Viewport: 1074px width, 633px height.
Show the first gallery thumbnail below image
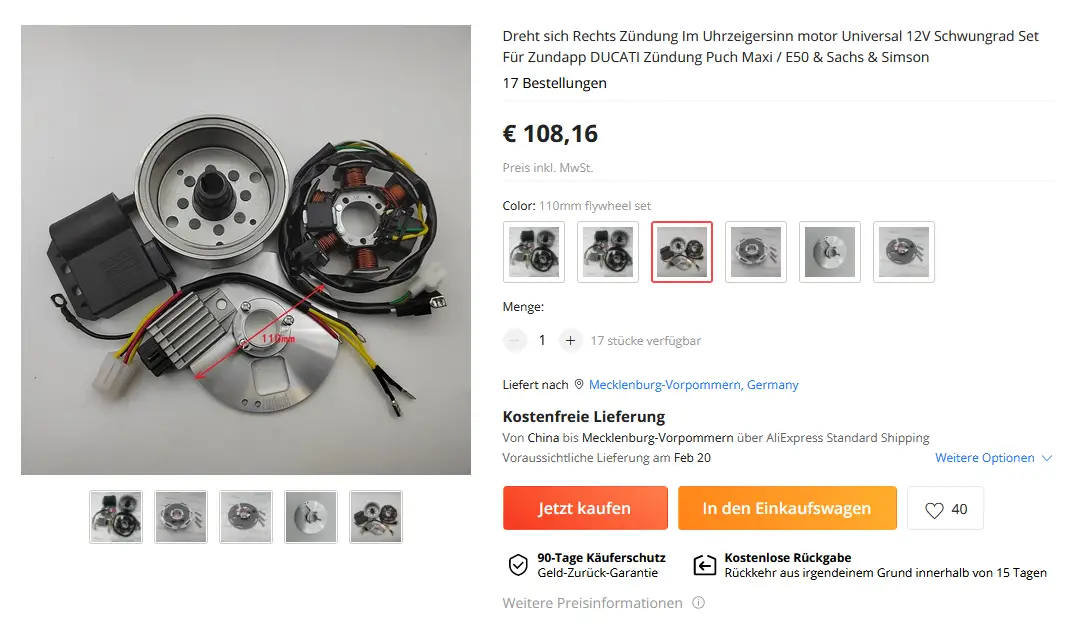tap(116, 517)
